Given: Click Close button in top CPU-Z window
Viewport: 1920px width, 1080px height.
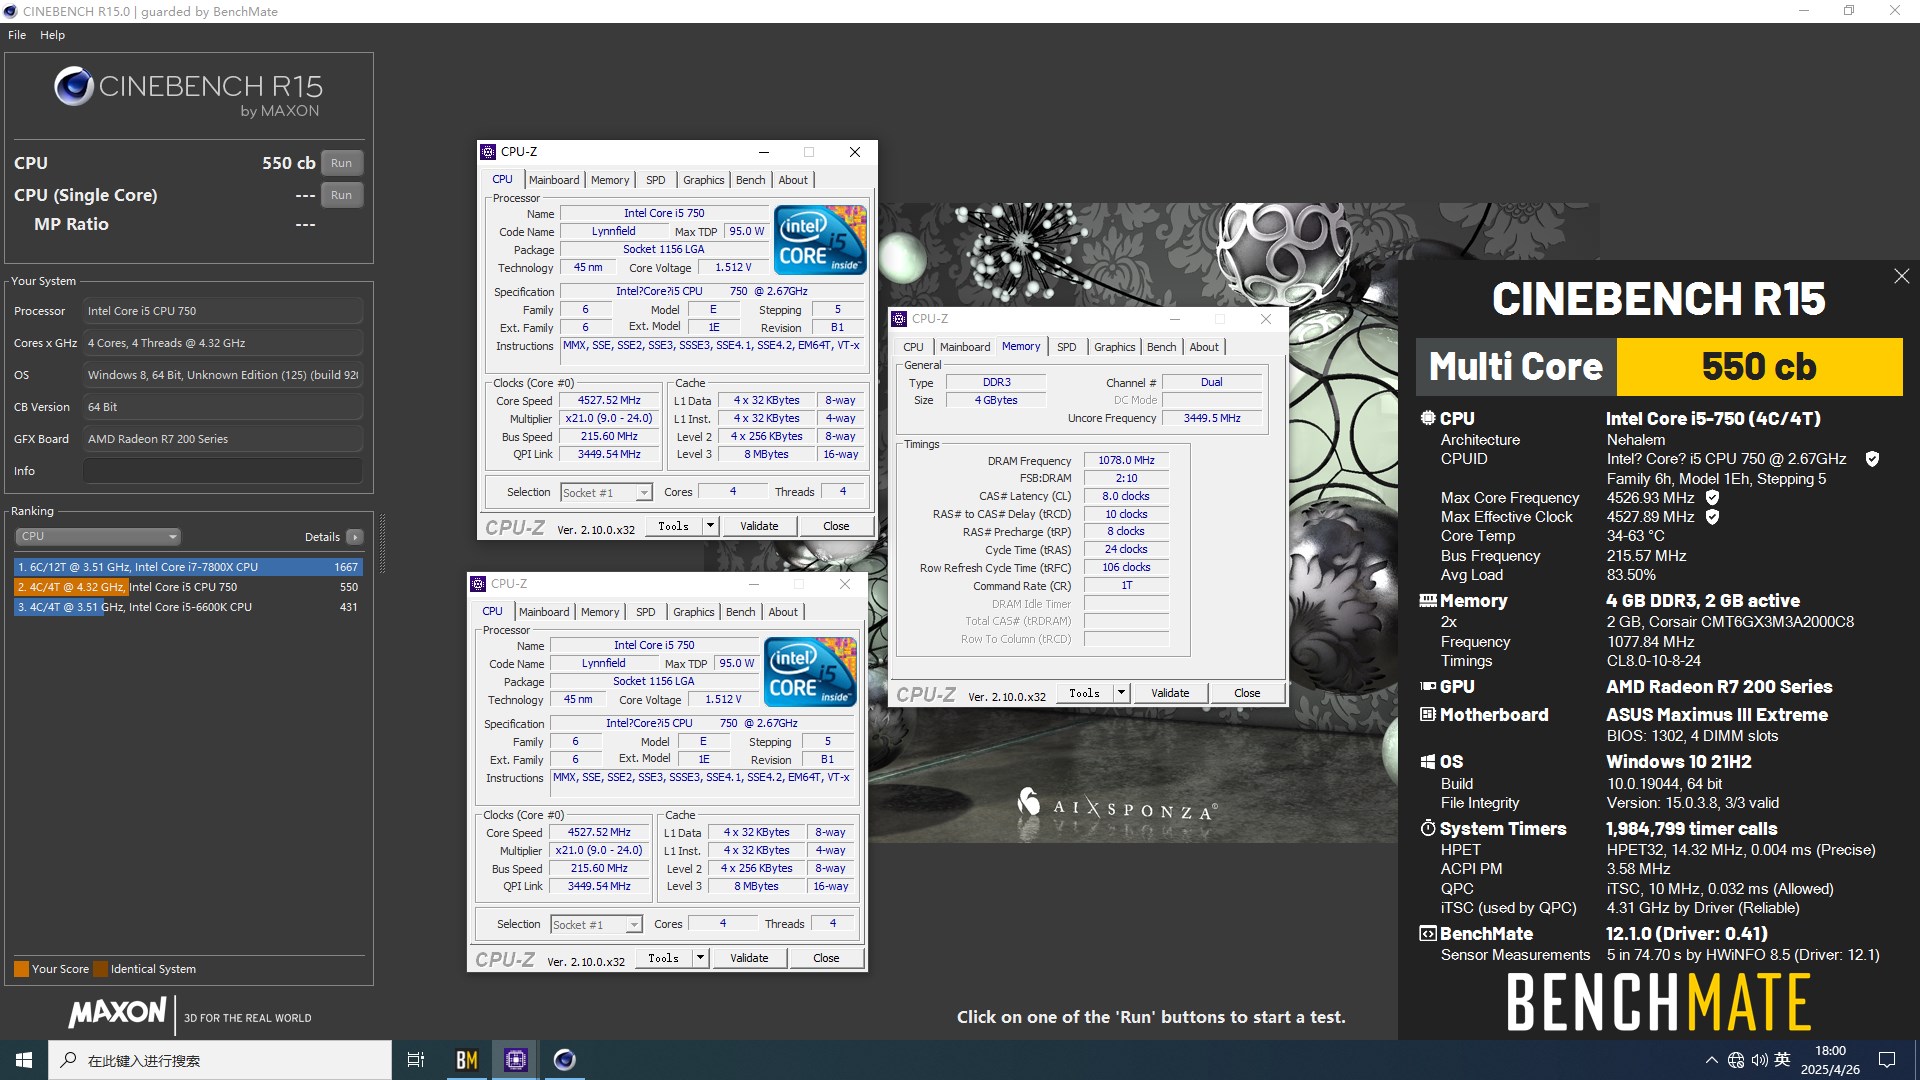Looking at the screenshot, I should point(836,526).
